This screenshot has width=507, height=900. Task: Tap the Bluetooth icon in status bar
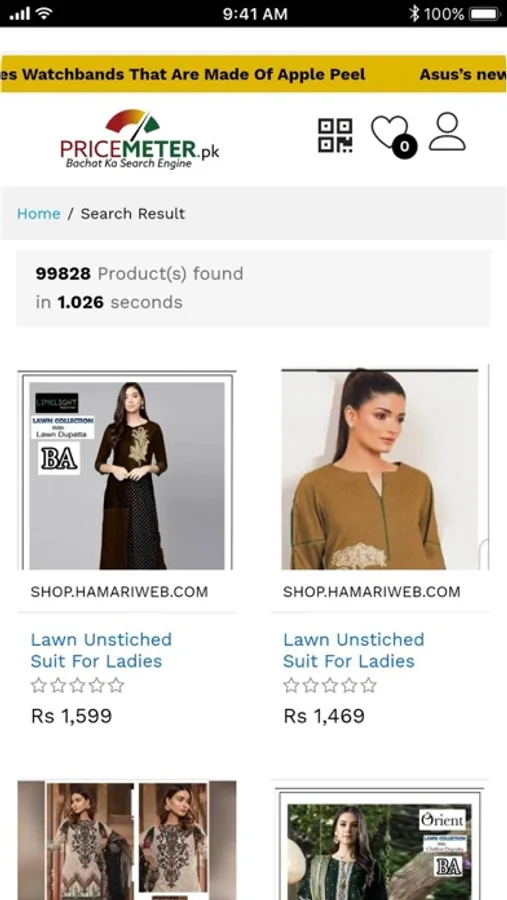(x=414, y=14)
